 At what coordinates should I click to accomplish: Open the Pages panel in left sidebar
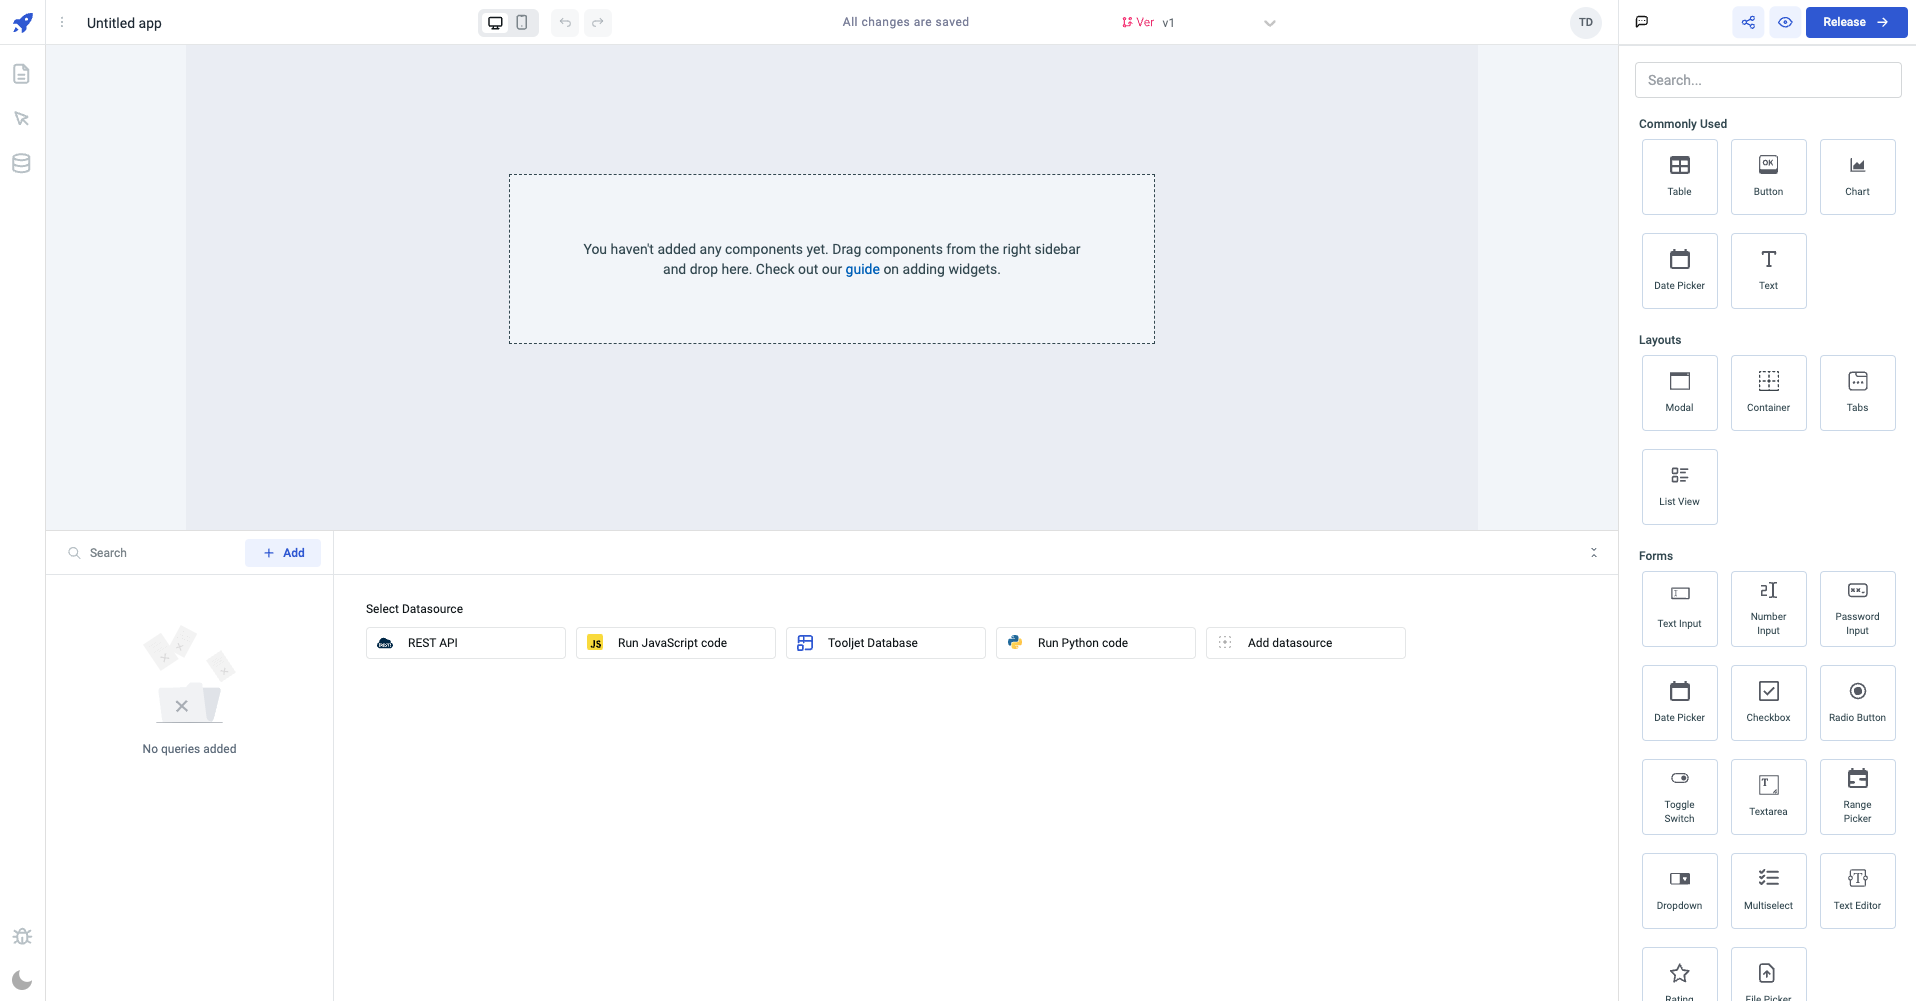point(21,74)
